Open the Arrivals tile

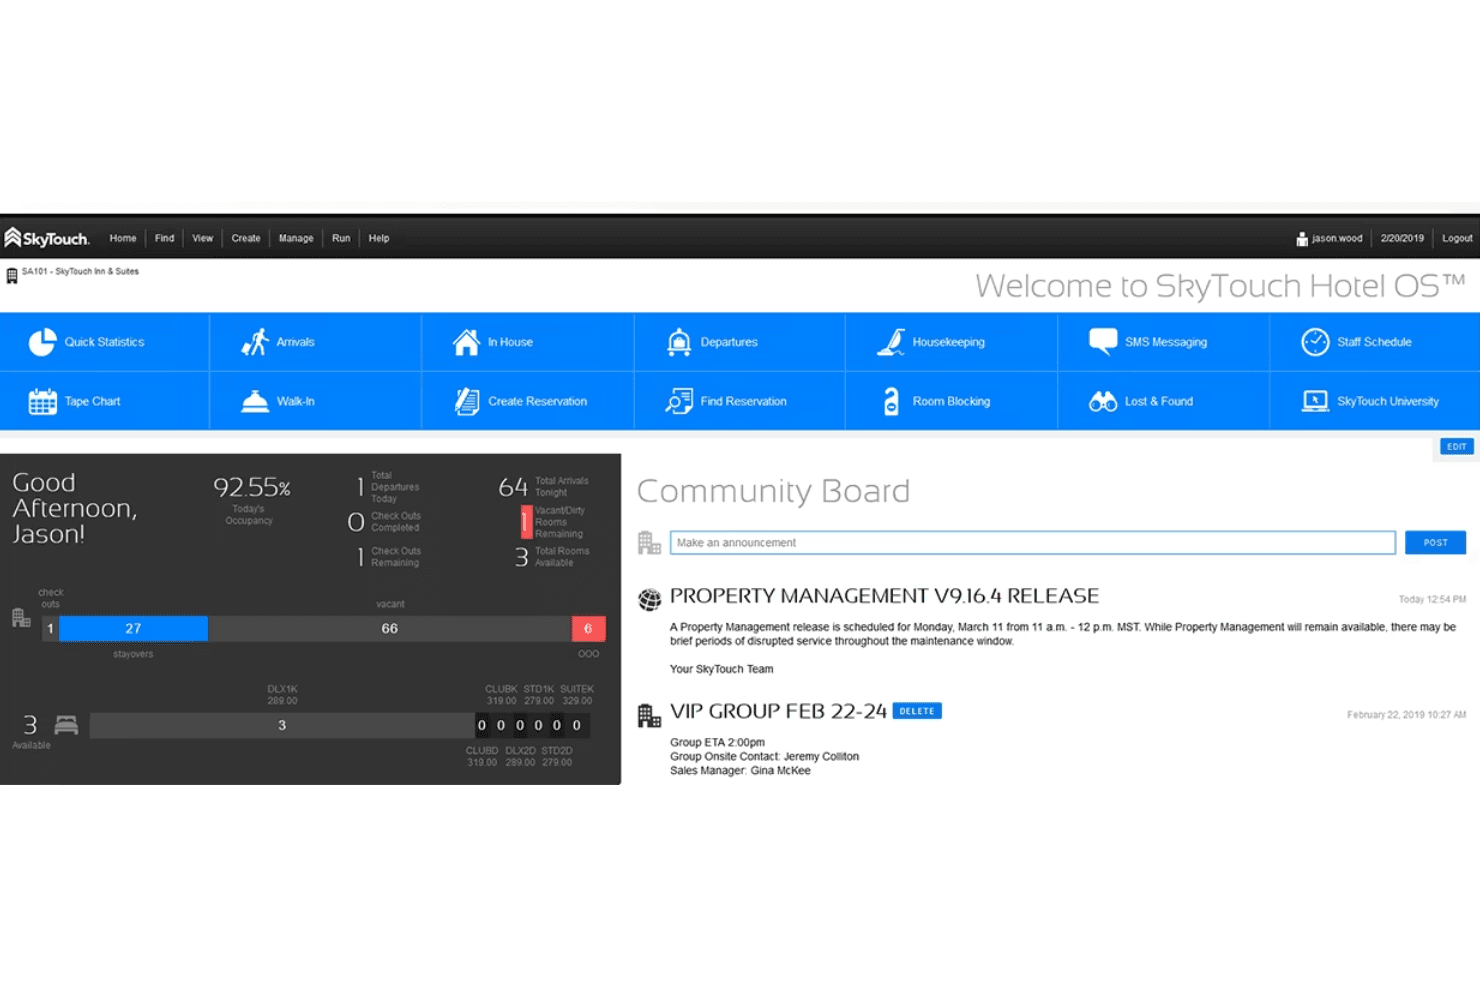click(x=316, y=342)
